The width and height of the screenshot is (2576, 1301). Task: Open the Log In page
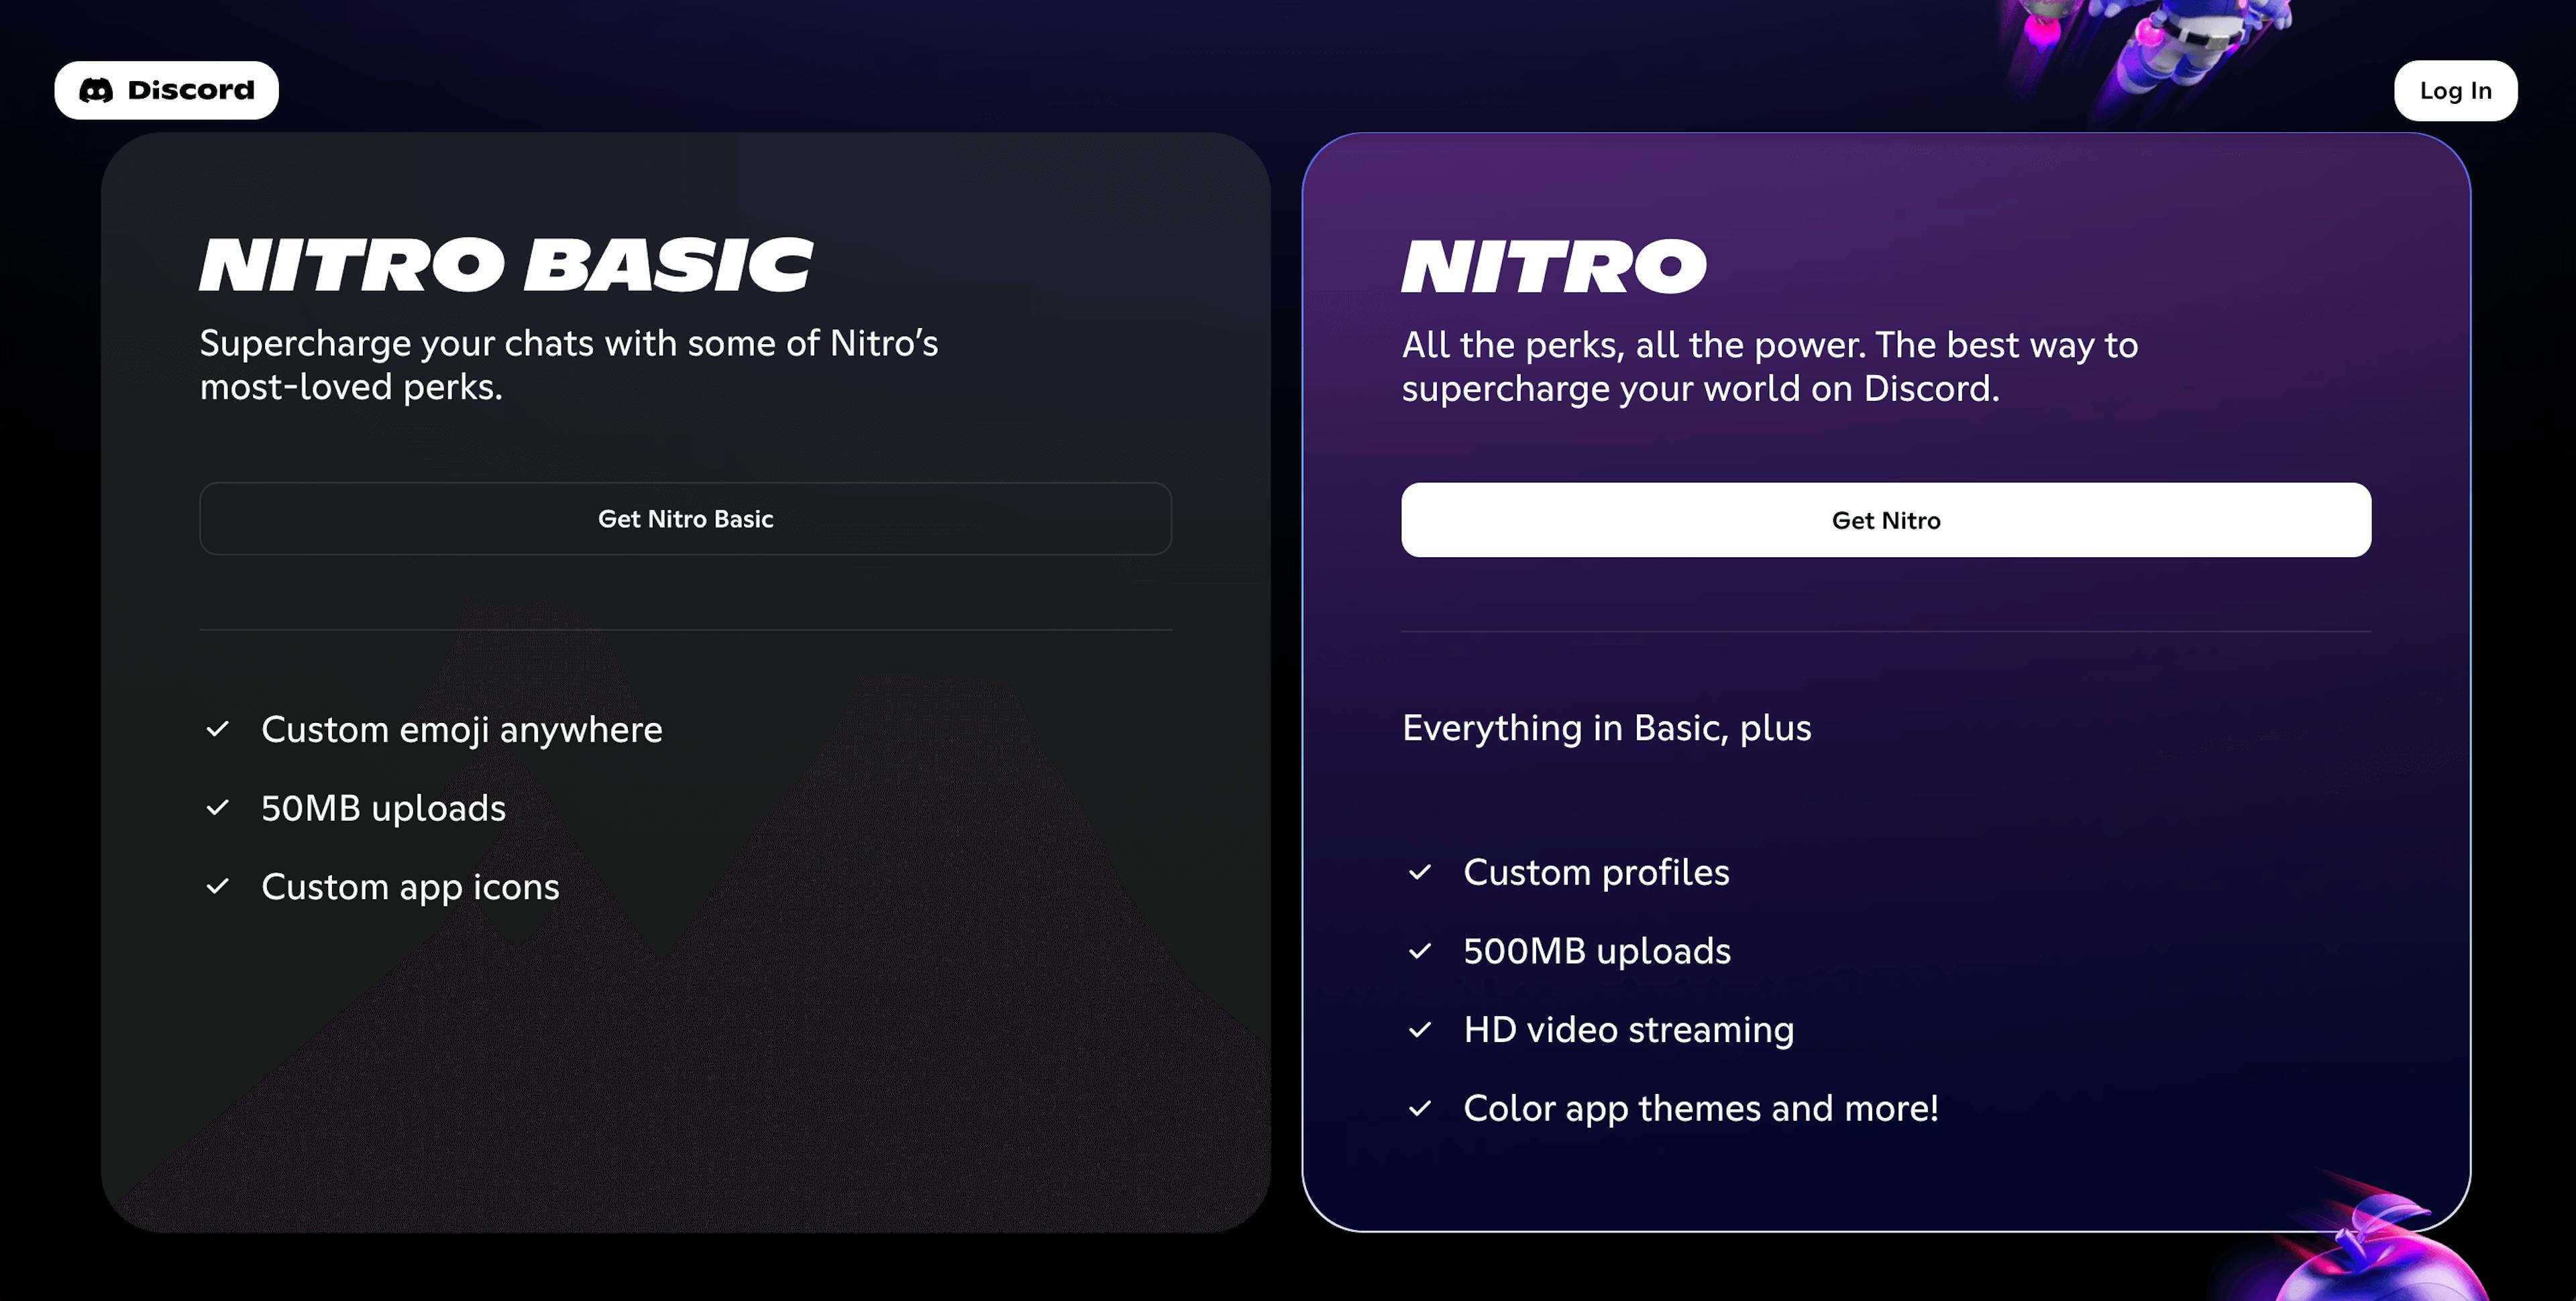(2455, 90)
